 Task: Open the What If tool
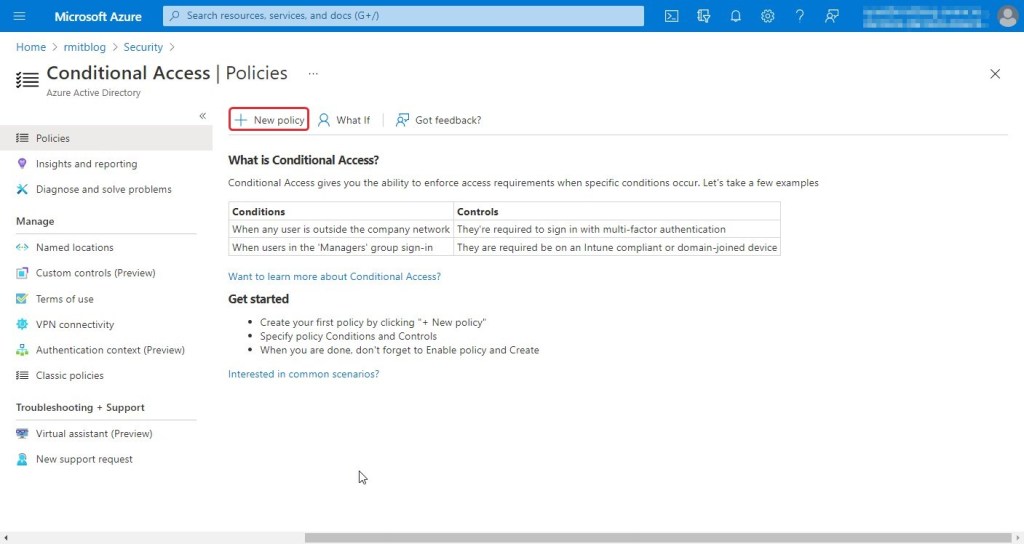click(x=344, y=120)
